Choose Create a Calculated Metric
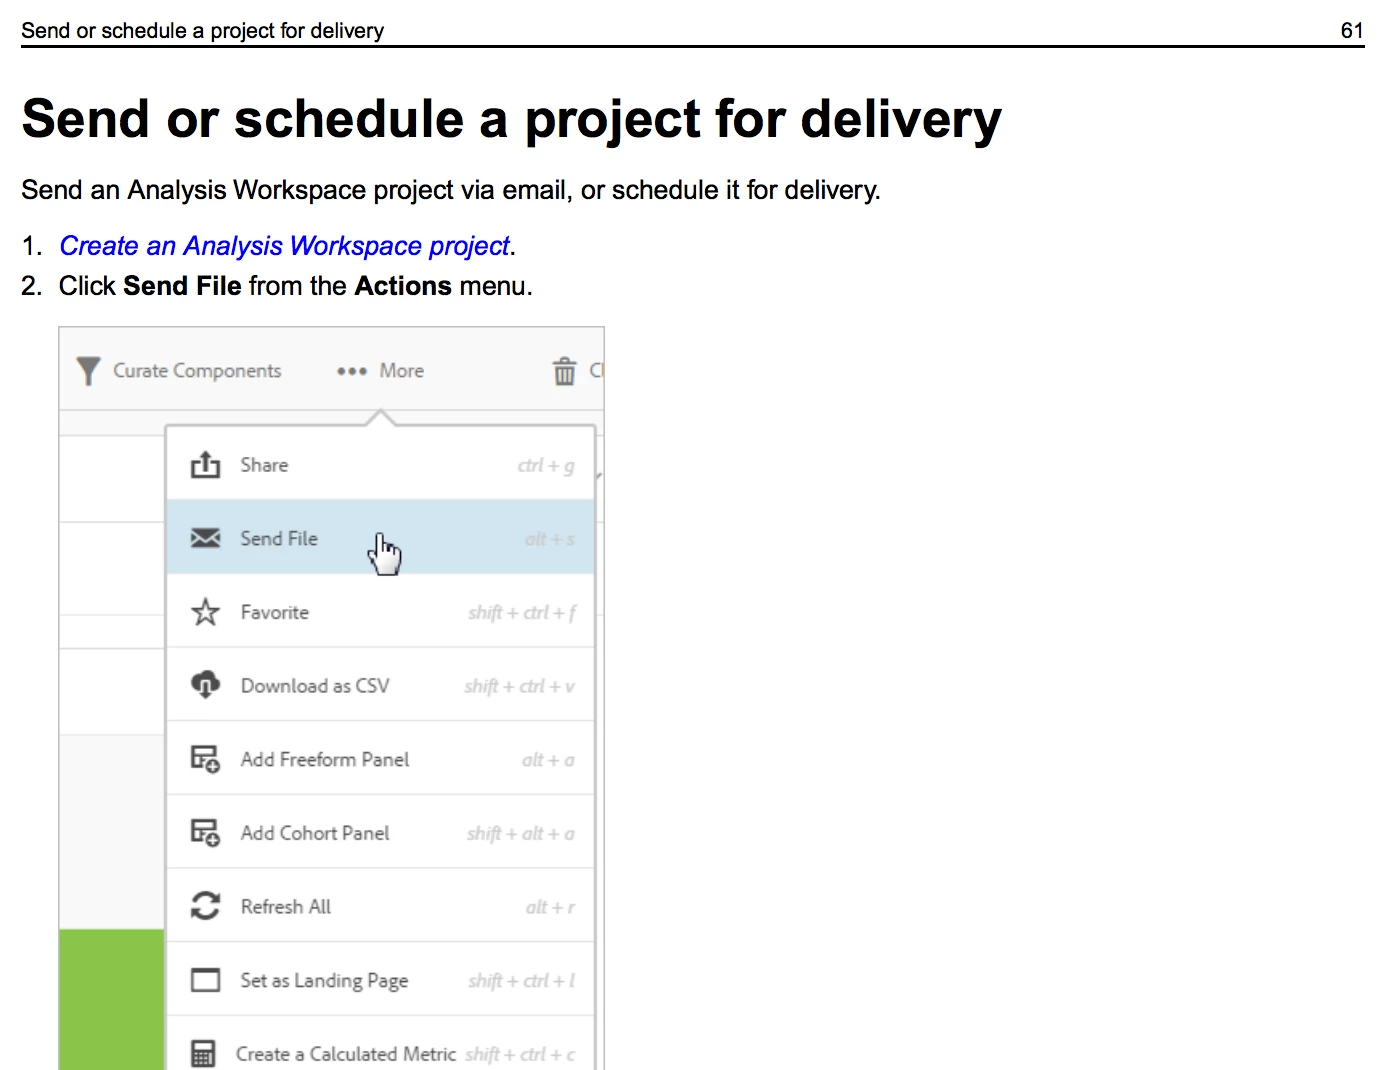1392x1070 pixels. point(381,1044)
